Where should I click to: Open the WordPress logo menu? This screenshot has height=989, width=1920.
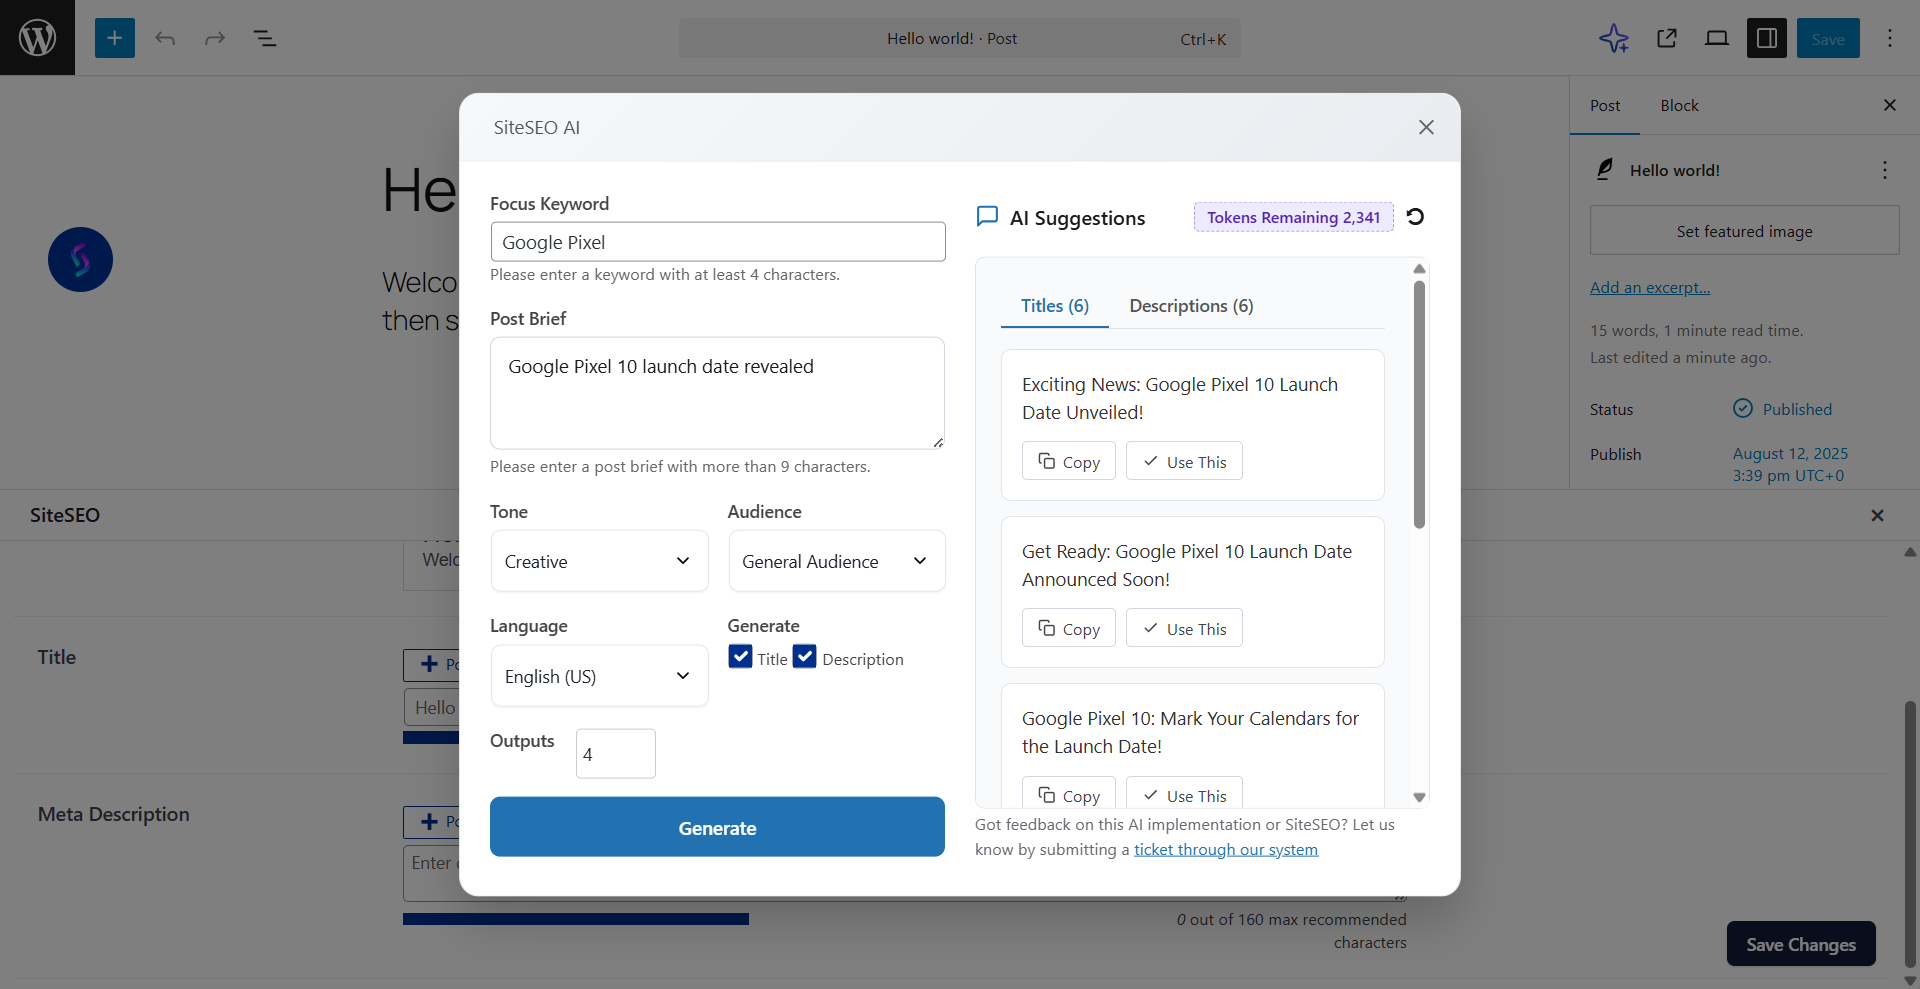(x=37, y=37)
